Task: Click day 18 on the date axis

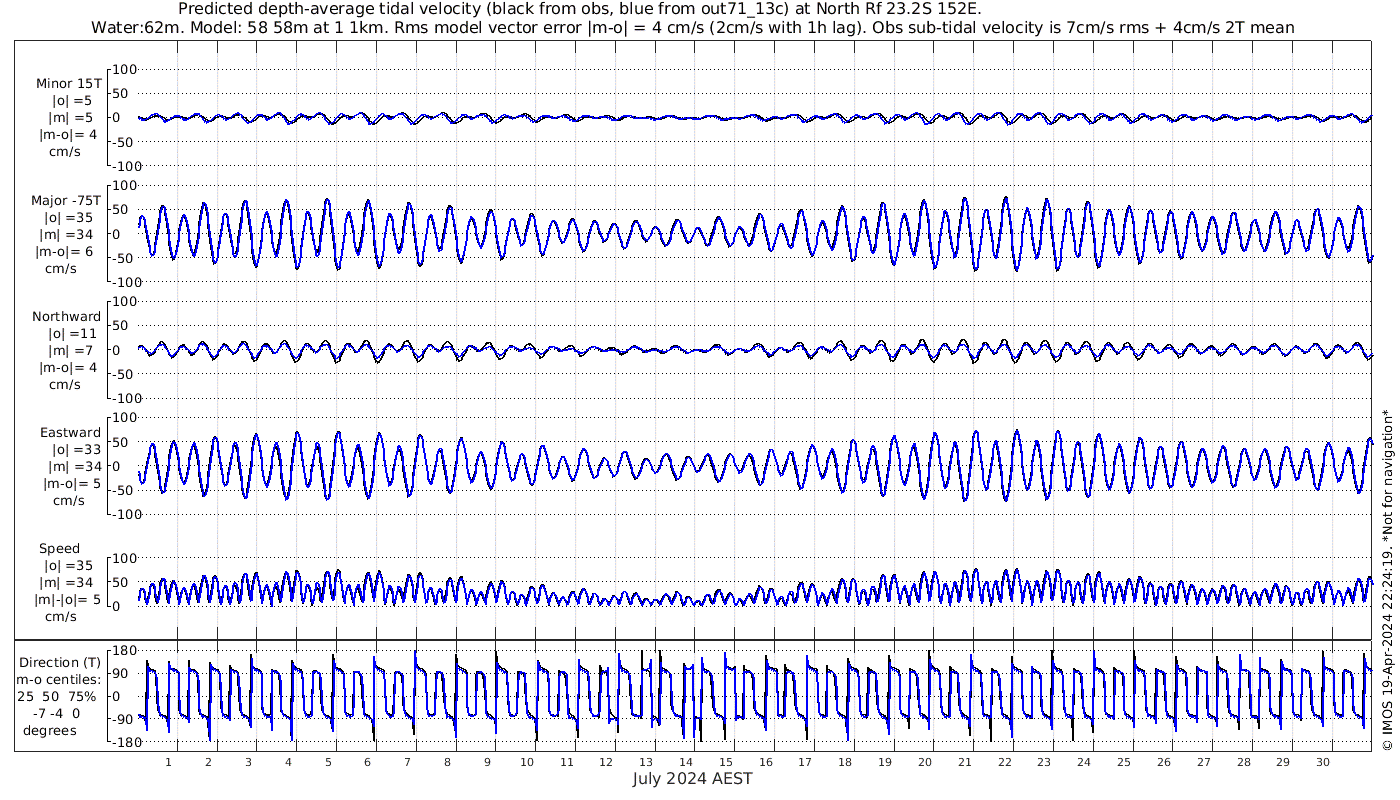Action: [x=845, y=762]
